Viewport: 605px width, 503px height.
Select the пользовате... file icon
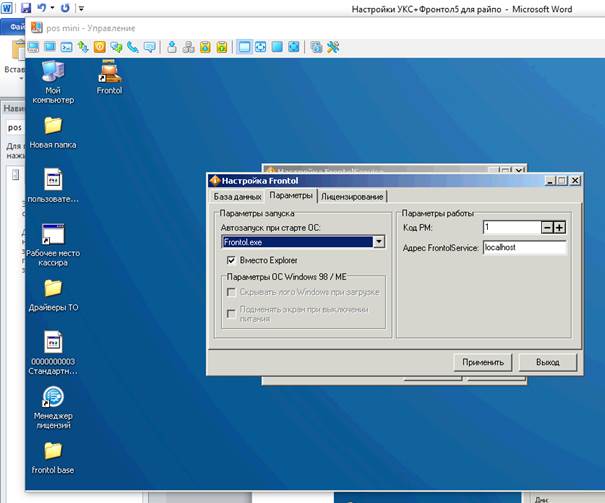(53, 186)
